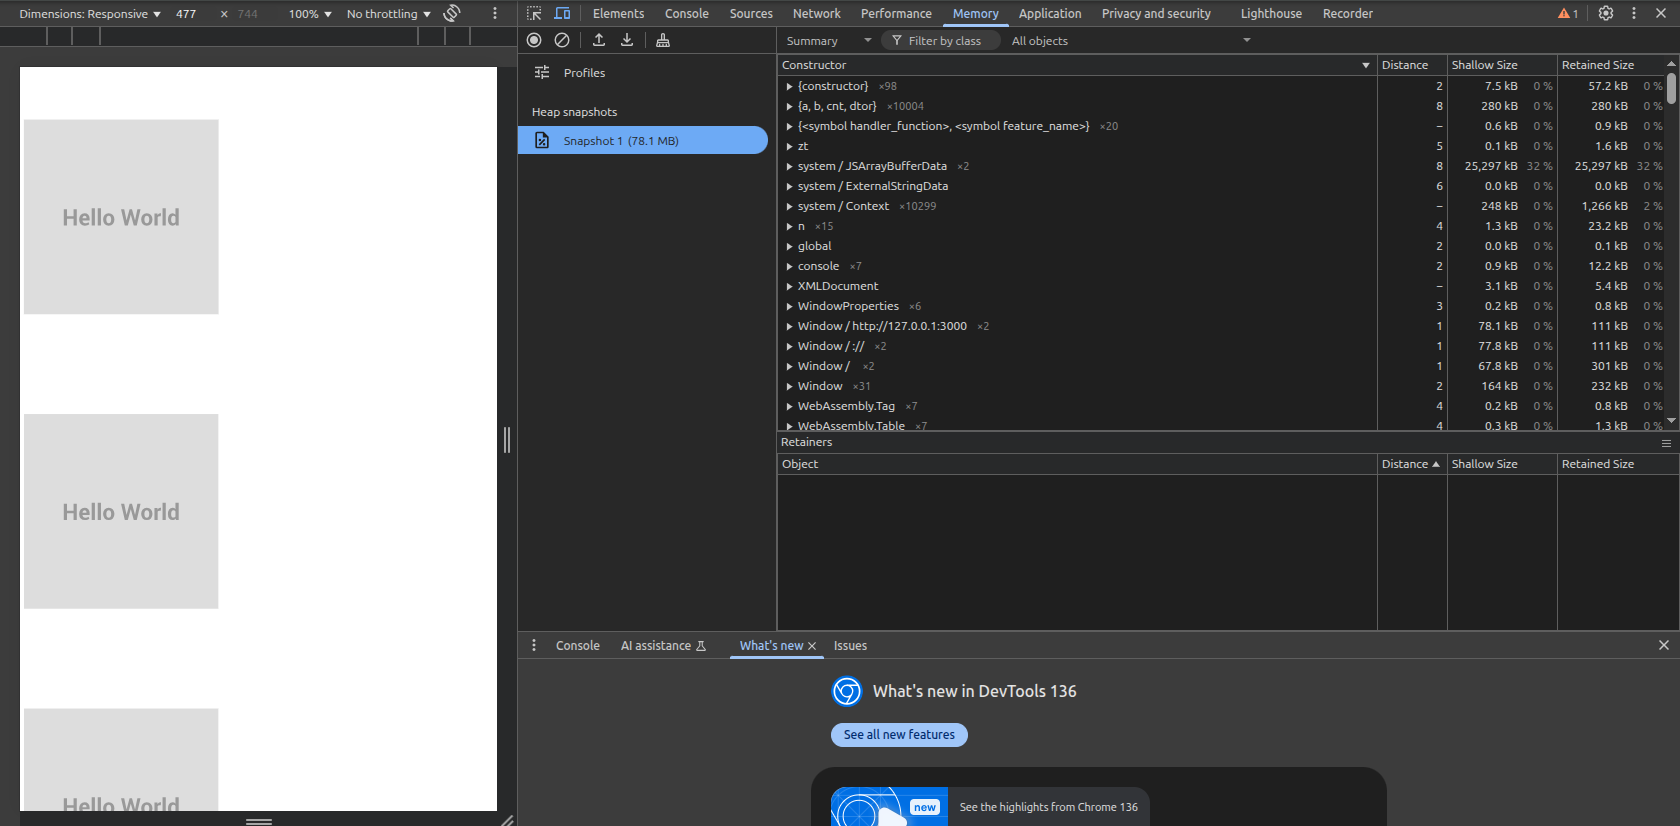Expand the Window / http://127.0.0.1:3000 row
1680x826 pixels.
[789, 326]
